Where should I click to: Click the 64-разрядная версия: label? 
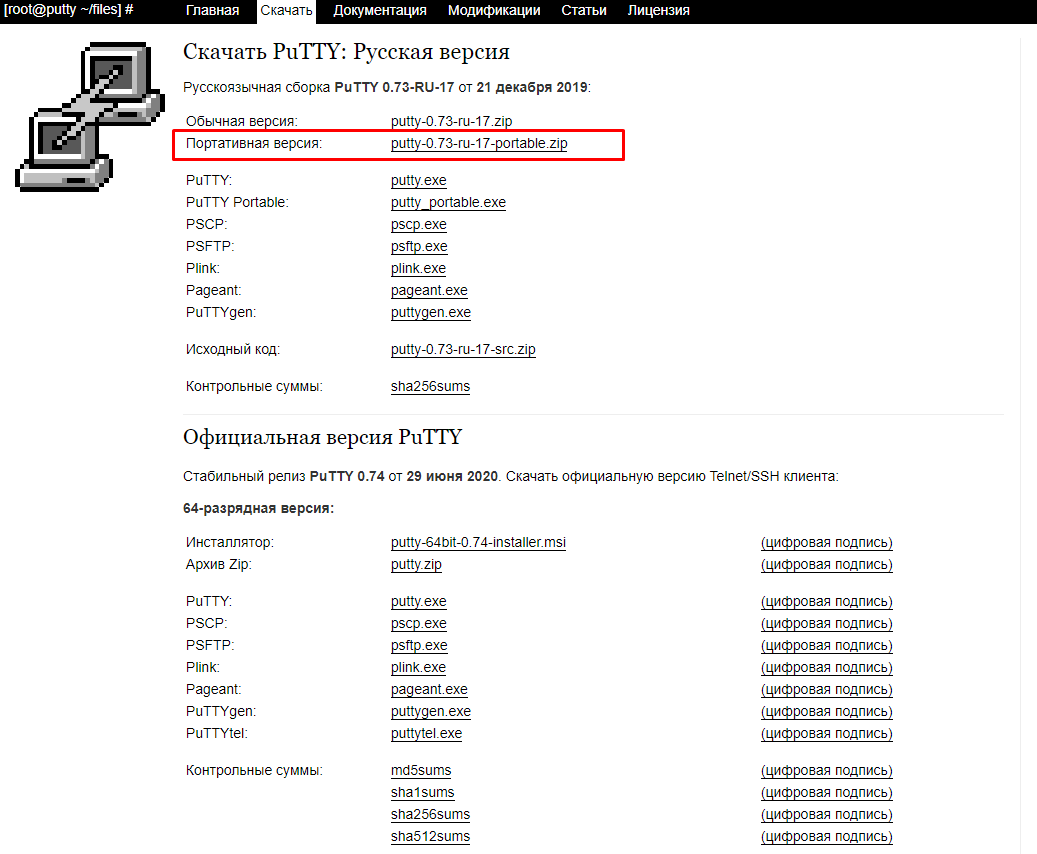259,509
